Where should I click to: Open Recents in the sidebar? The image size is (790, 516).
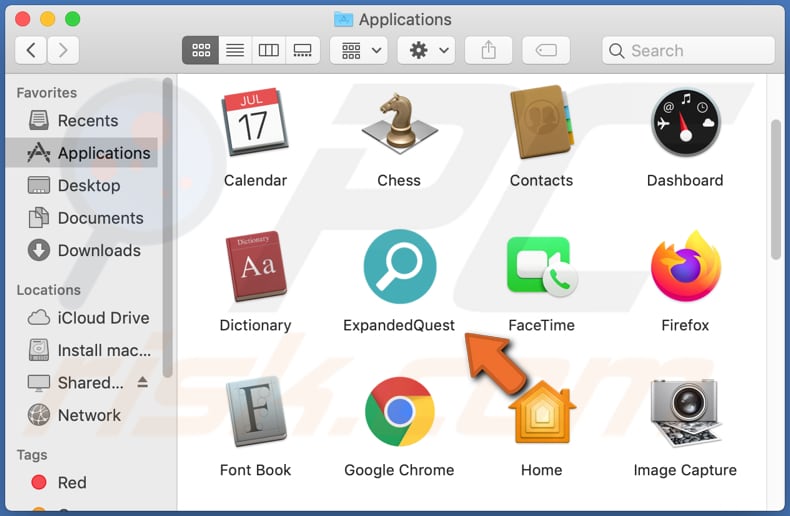83,120
